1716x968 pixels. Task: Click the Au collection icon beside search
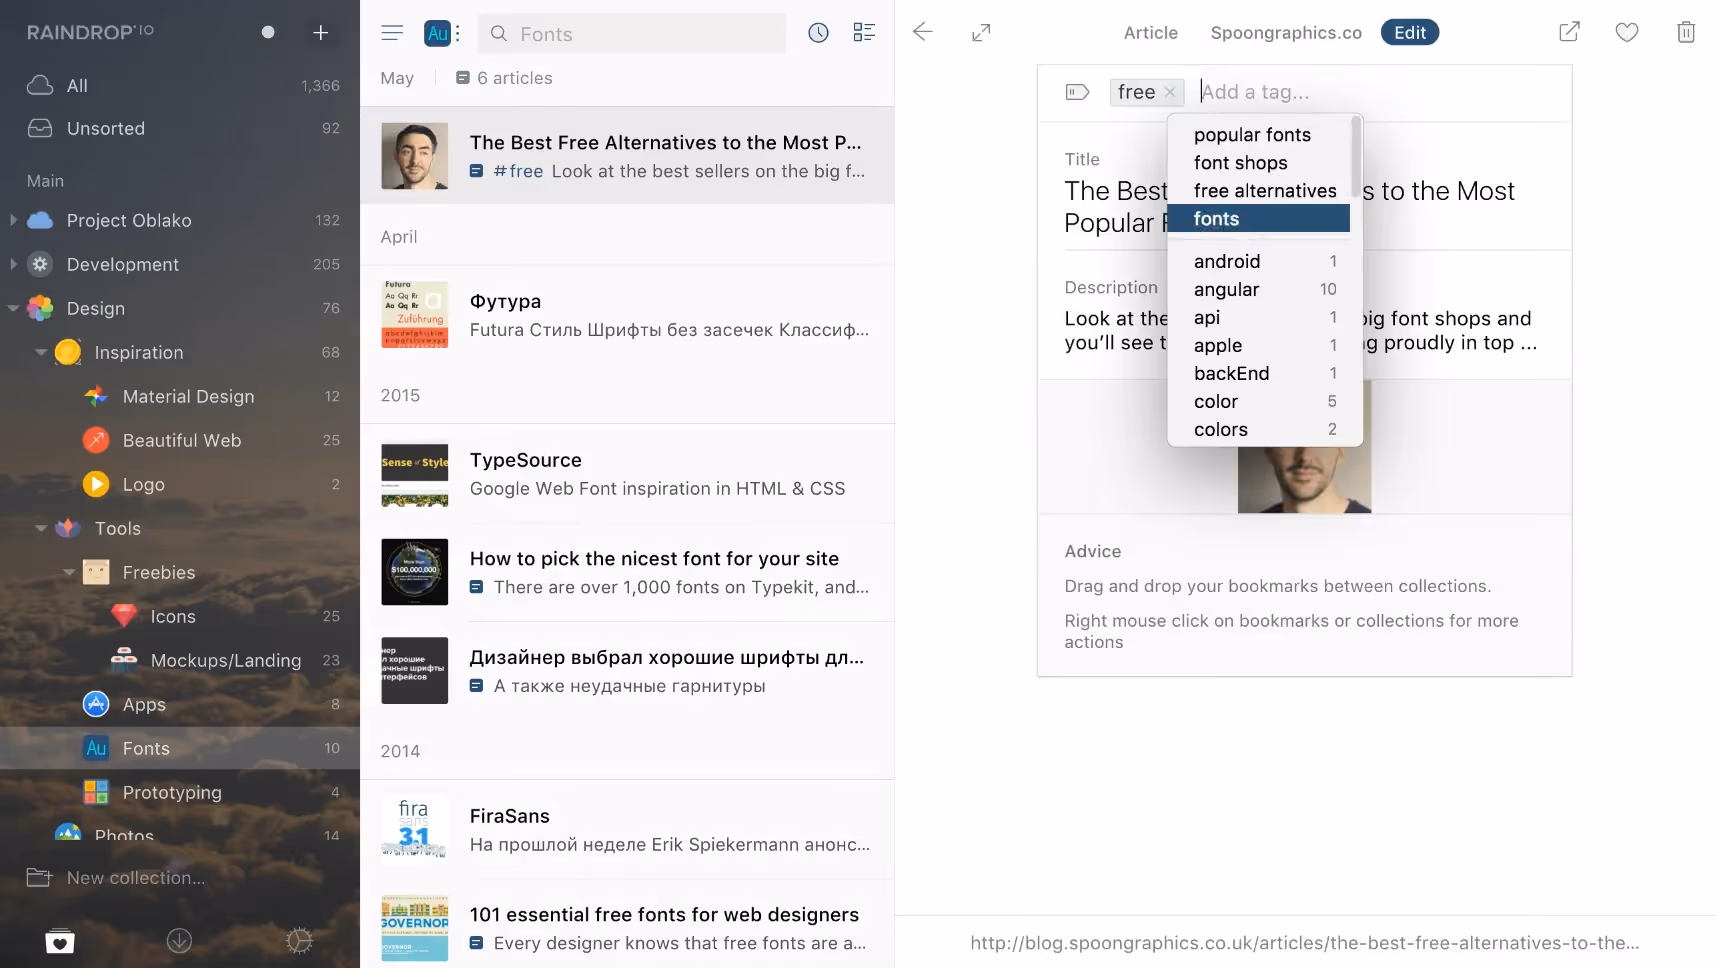[x=437, y=33]
